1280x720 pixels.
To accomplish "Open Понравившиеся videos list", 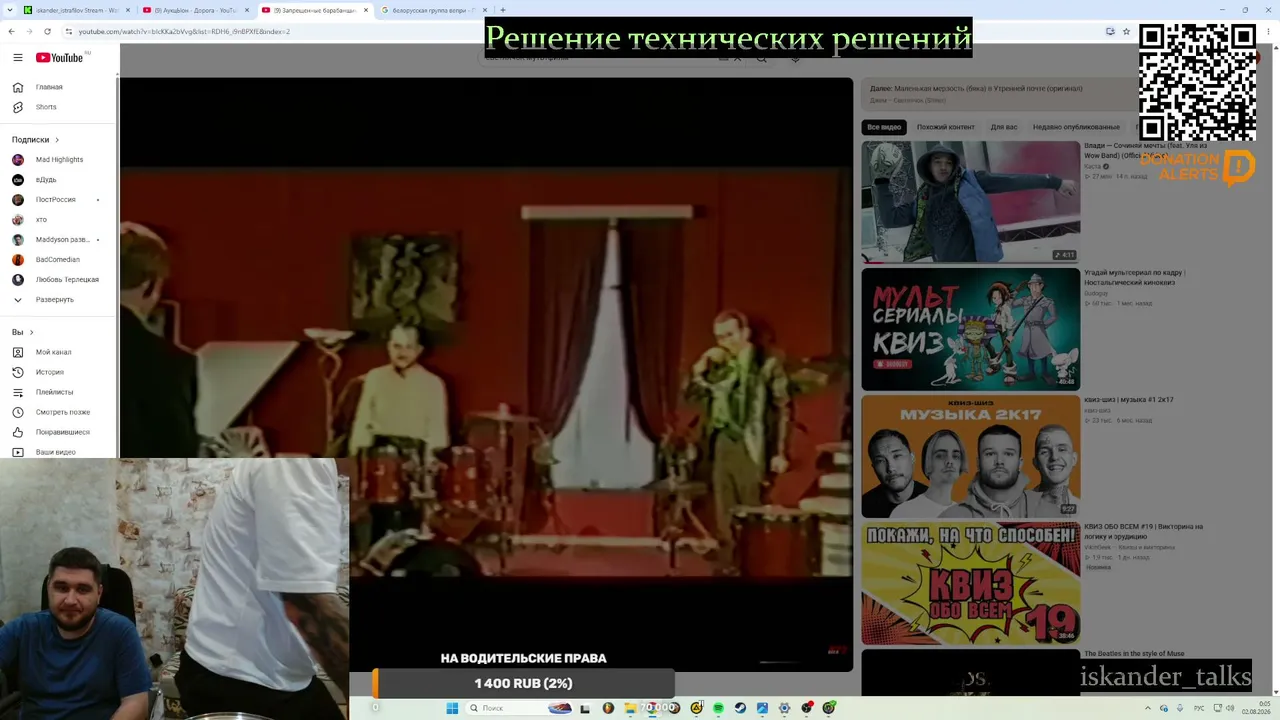I will pyautogui.click(x=60, y=432).
